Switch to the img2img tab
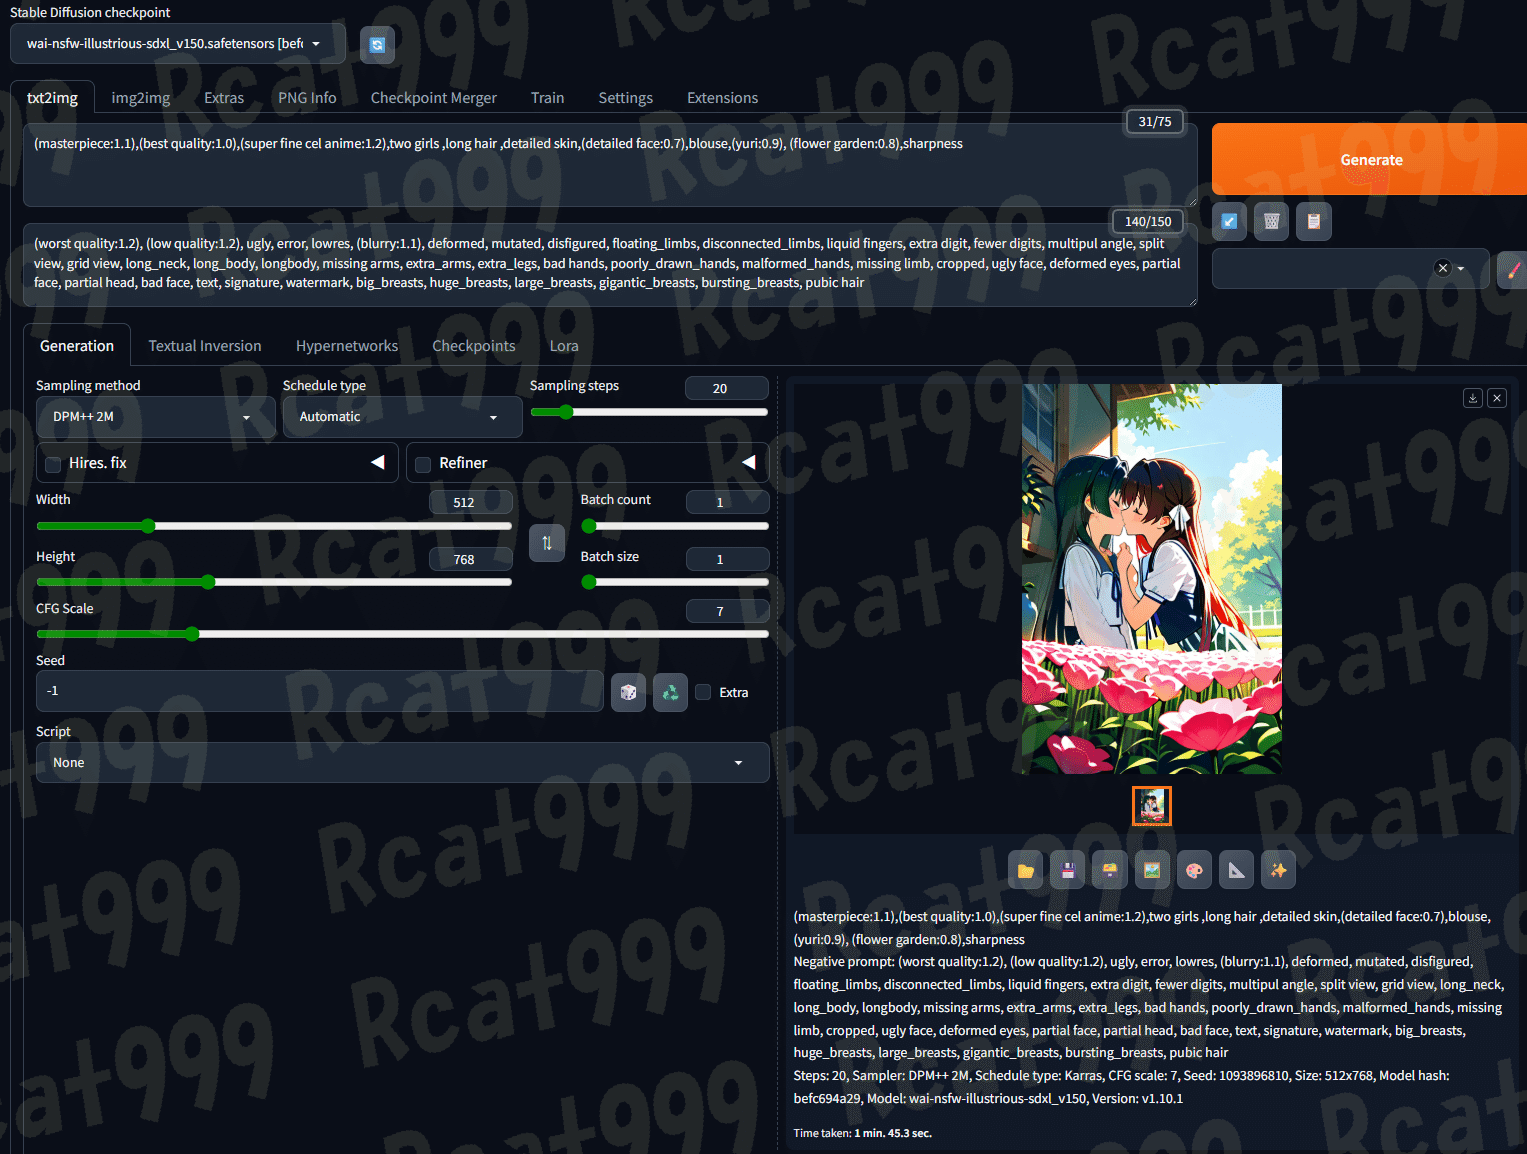 click(x=141, y=98)
